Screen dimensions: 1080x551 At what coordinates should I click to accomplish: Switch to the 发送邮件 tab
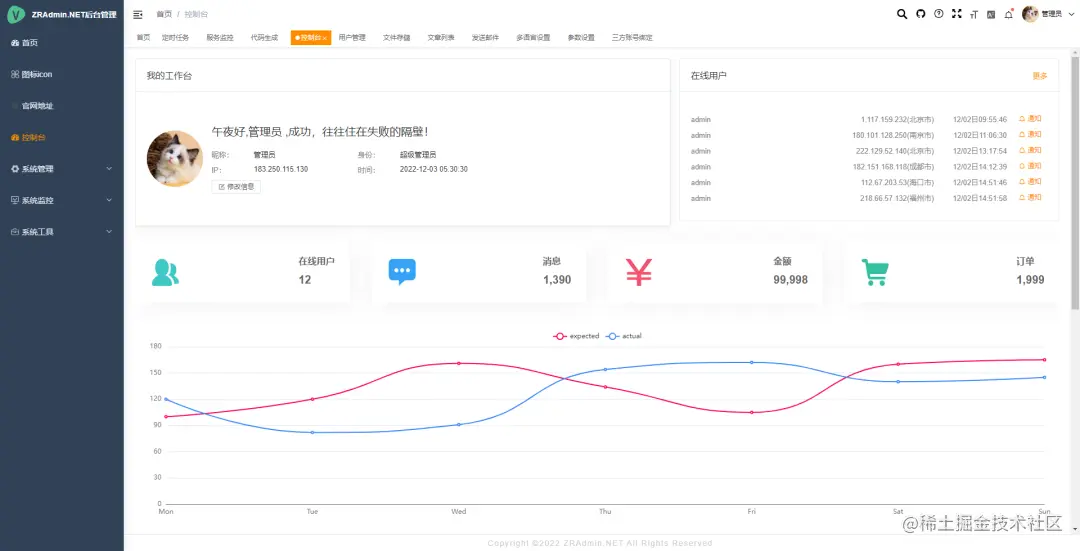pos(486,38)
